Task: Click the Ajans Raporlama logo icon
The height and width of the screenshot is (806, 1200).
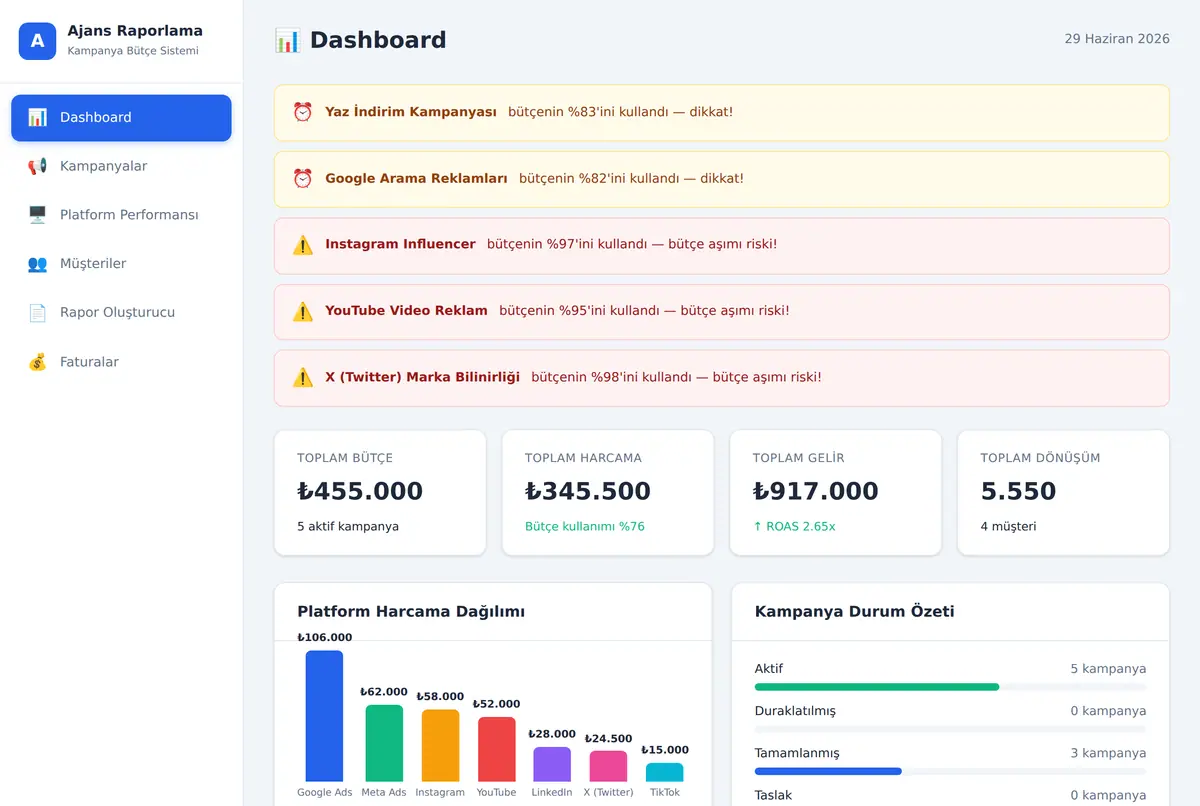Action: click(x=38, y=41)
